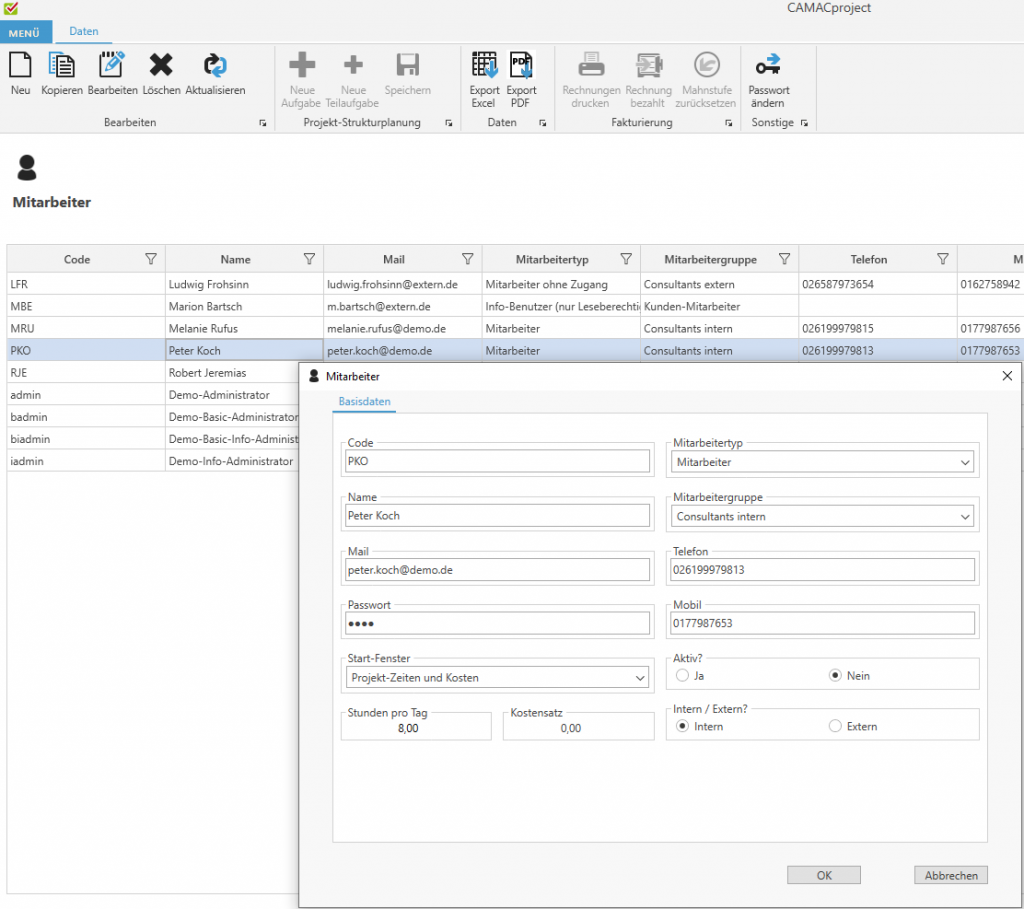Click cell badmin in Code column

point(86,417)
